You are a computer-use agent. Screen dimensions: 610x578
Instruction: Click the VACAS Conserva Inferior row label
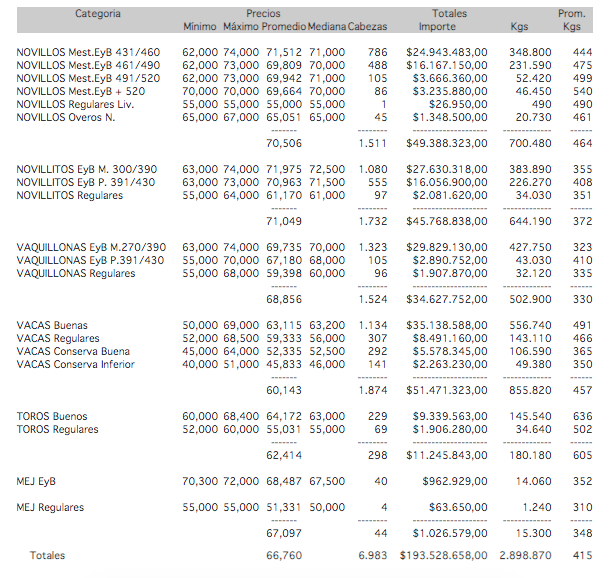point(75,365)
